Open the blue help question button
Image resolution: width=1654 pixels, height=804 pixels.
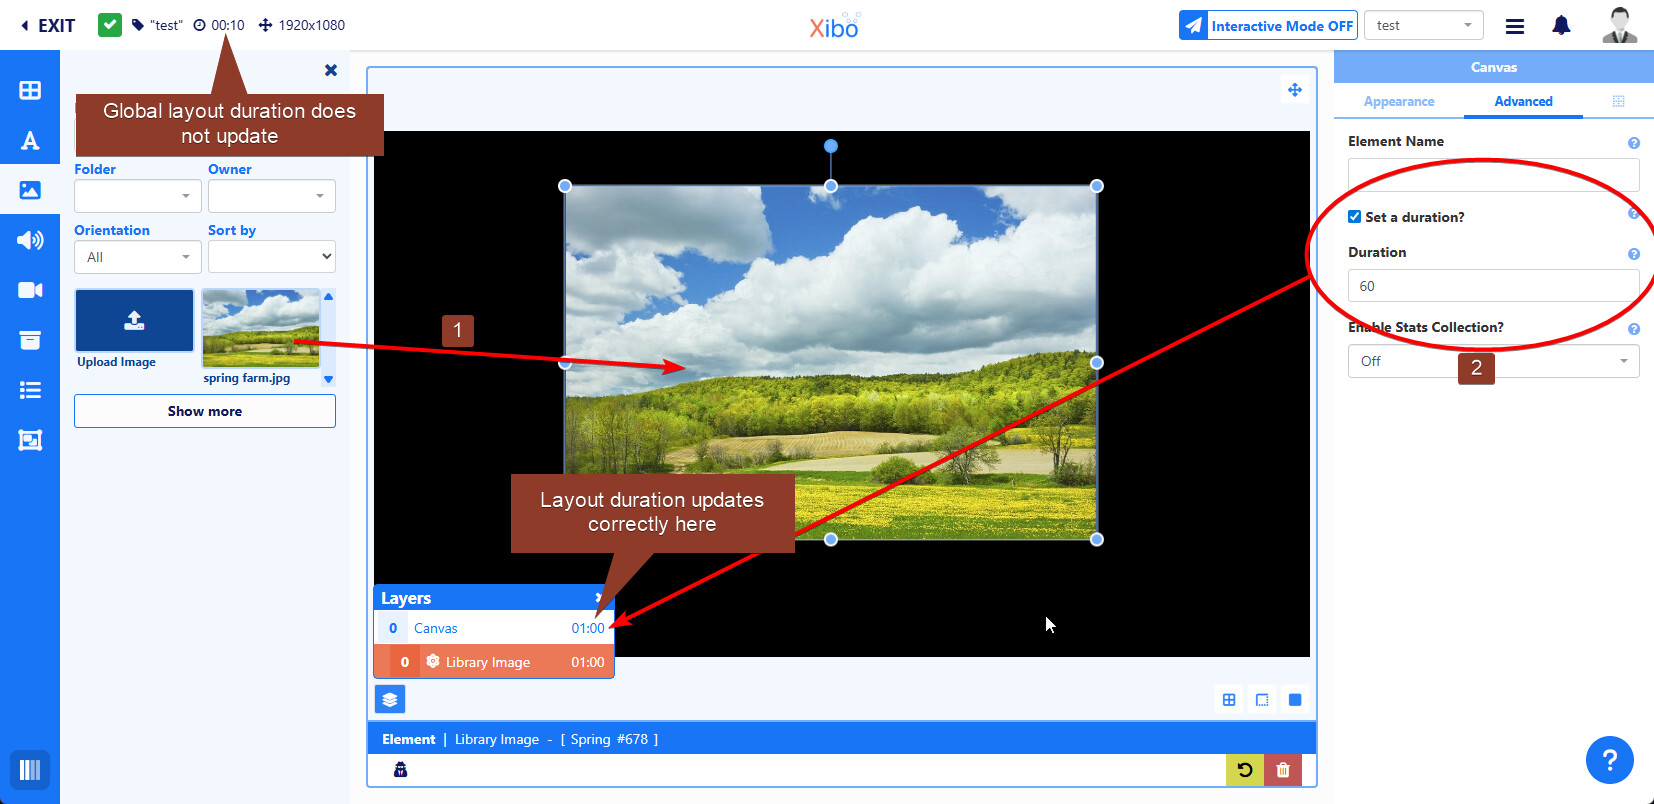pyautogui.click(x=1609, y=761)
